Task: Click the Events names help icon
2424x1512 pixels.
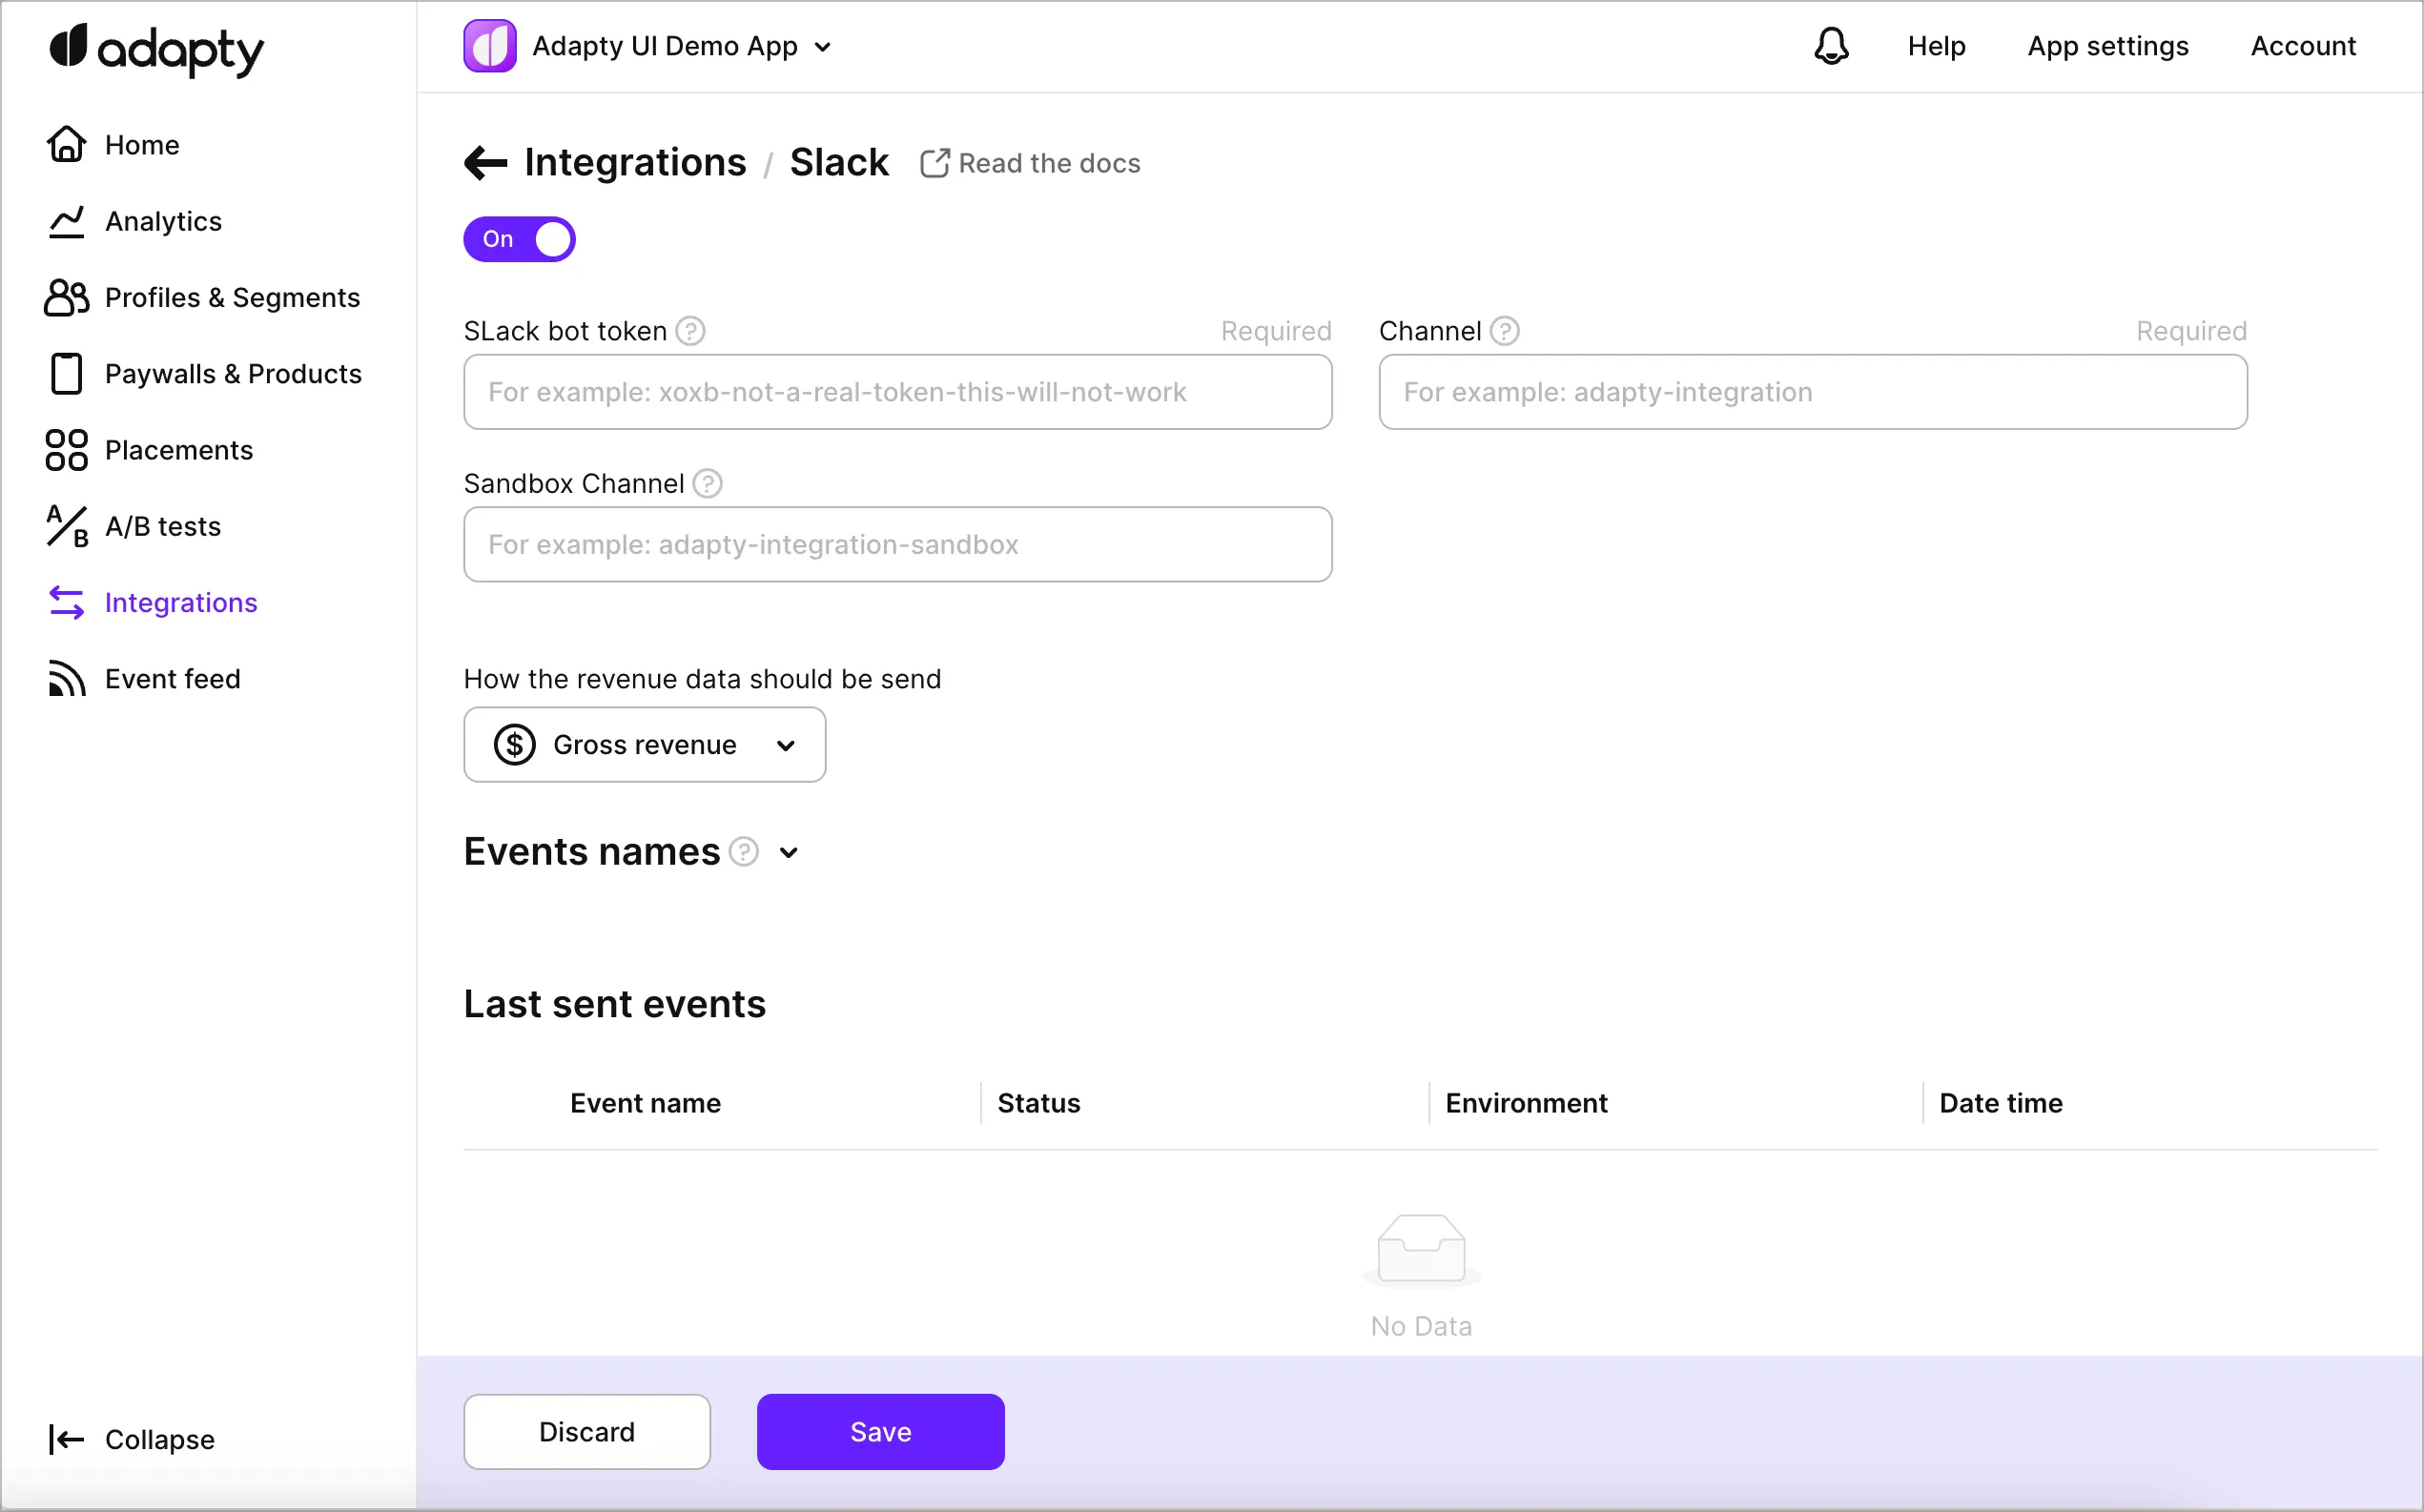Action: click(744, 852)
